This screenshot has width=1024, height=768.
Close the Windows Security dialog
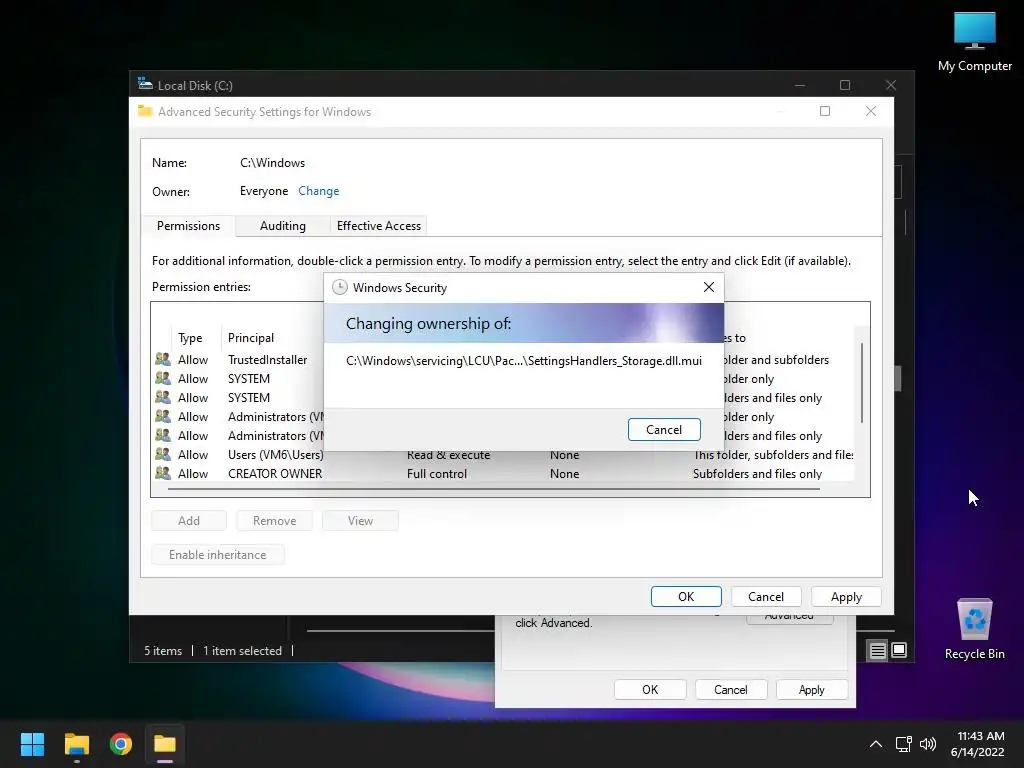pyautogui.click(x=709, y=287)
